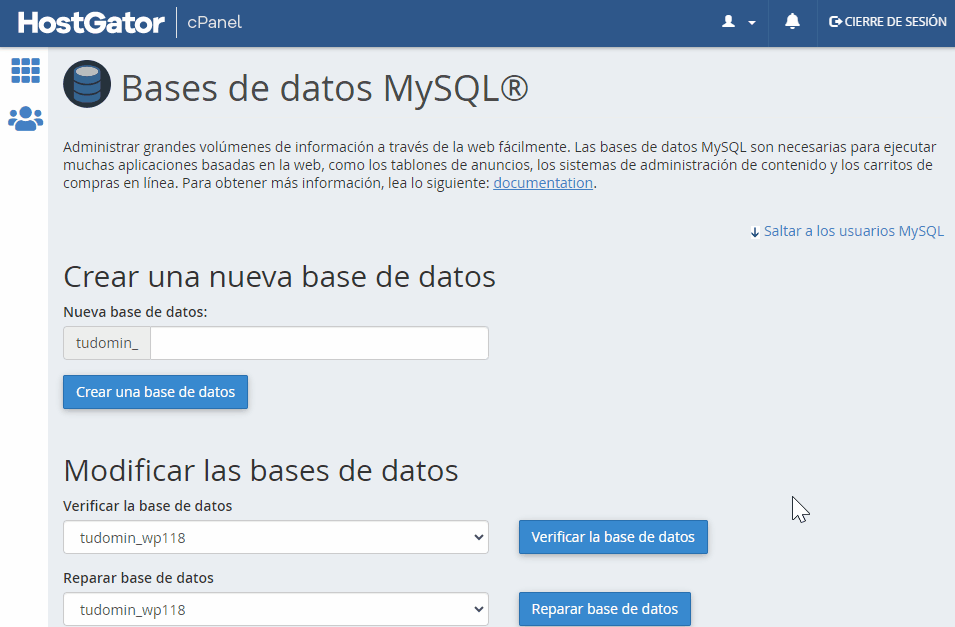The height and width of the screenshot is (627, 955).
Task: Click Crear una base de datos button
Action: [155, 392]
